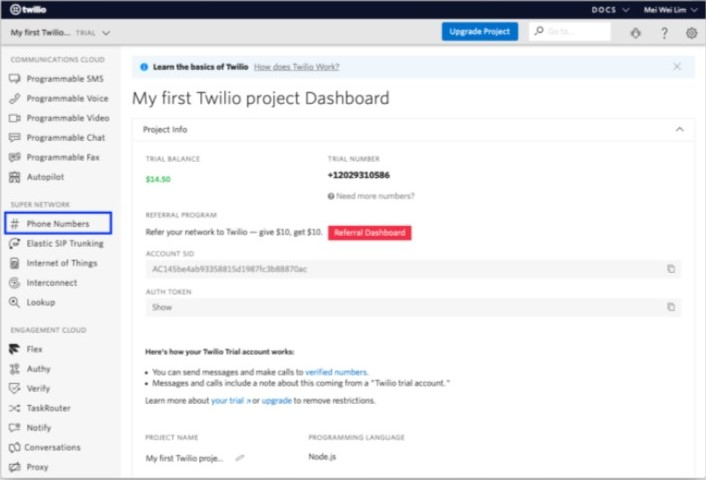This screenshot has height=480, width=706.
Task: Click the Proxy icon
Action: point(15,467)
